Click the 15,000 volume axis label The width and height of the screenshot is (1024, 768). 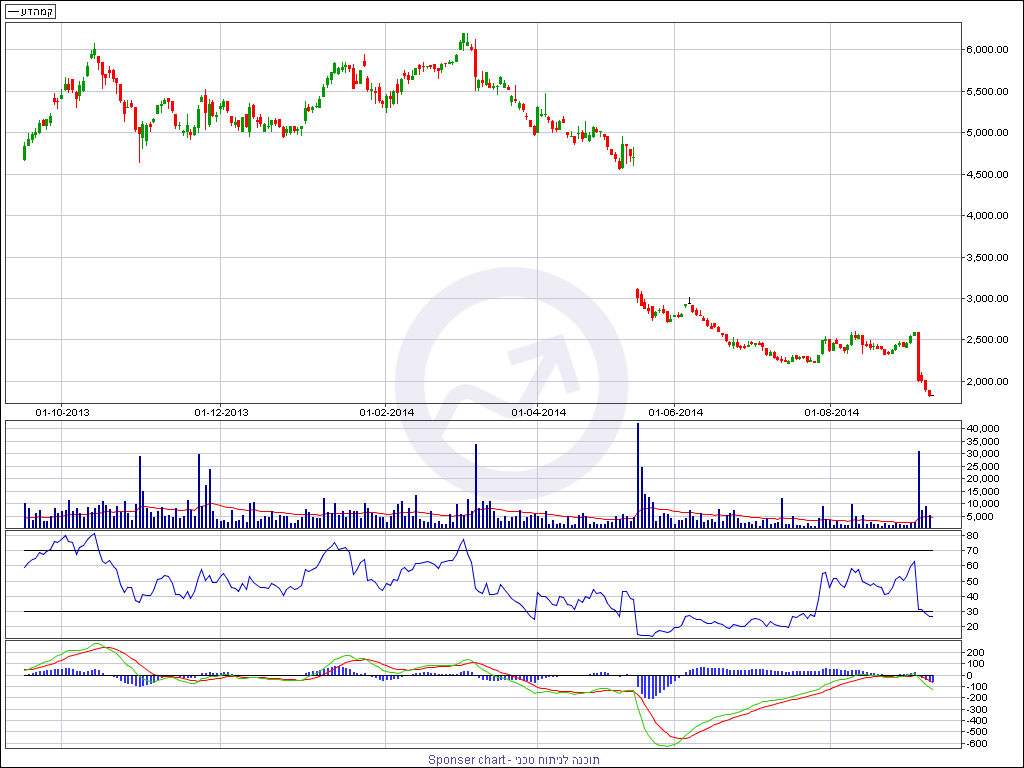[983, 491]
